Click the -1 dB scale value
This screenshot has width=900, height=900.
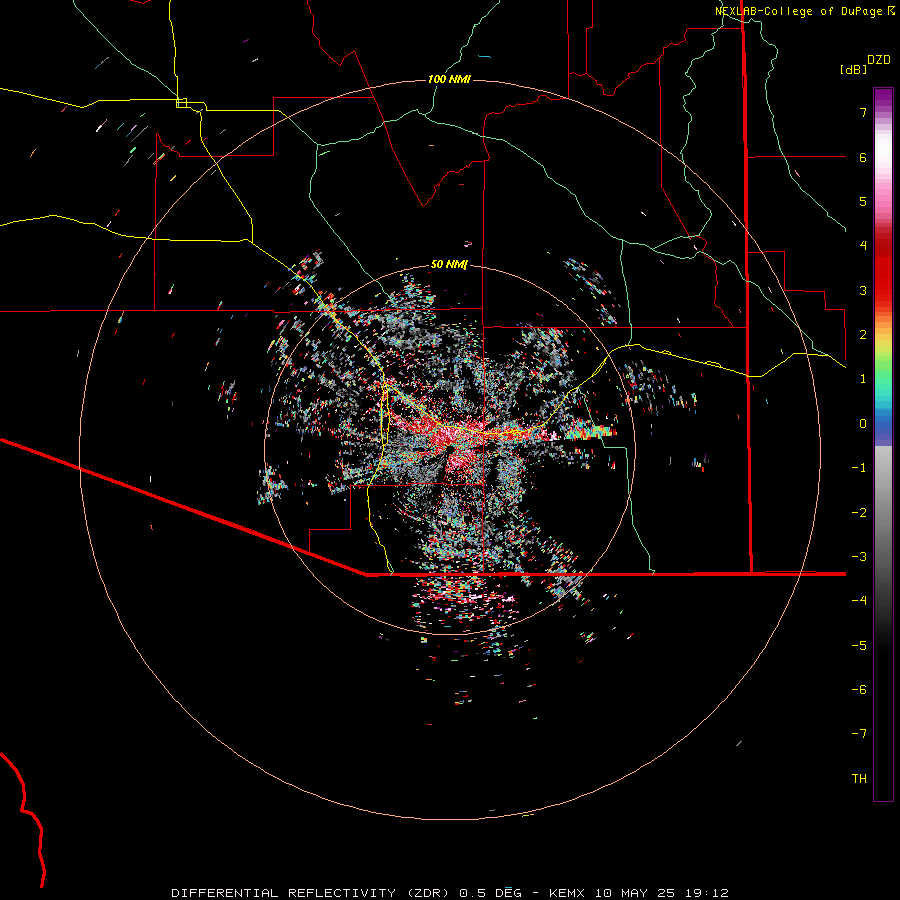[x=859, y=468]
